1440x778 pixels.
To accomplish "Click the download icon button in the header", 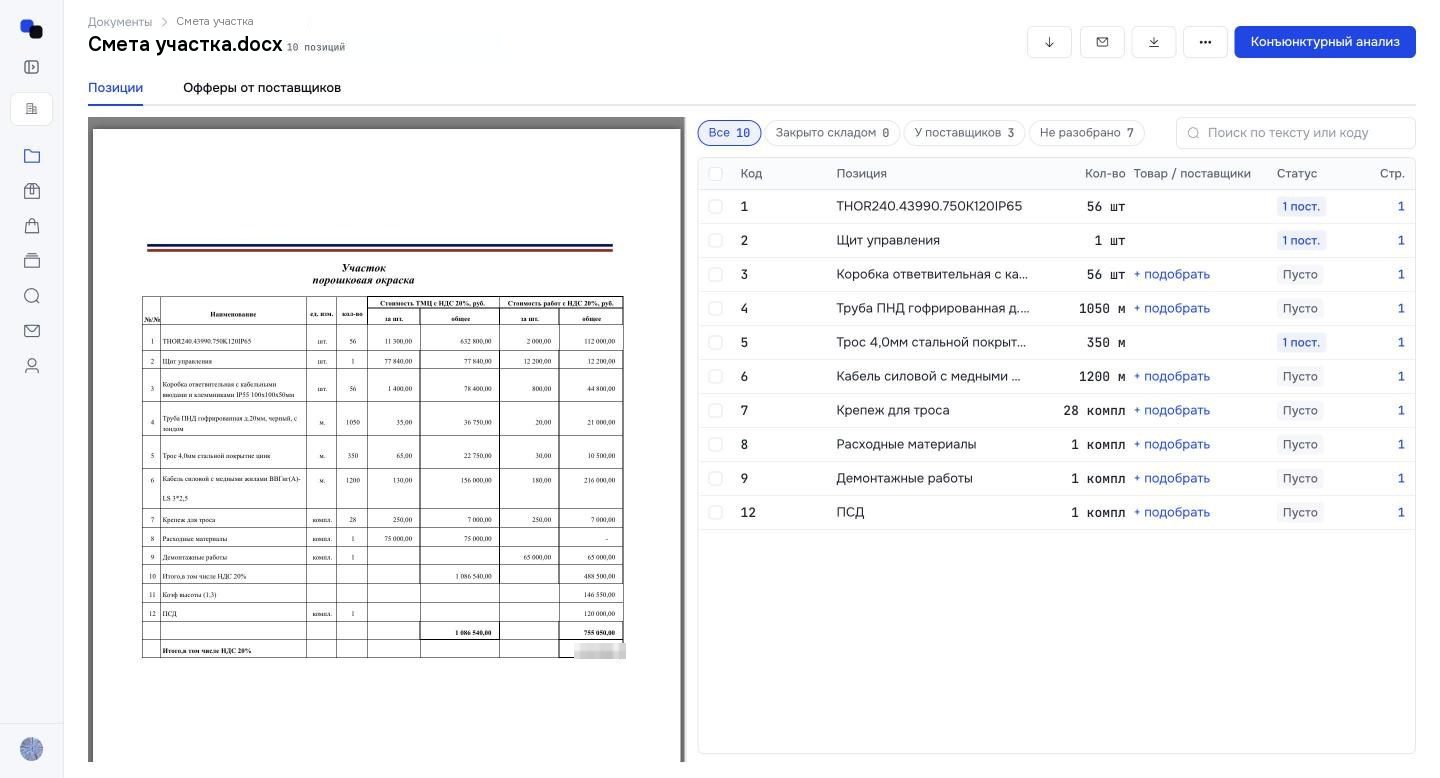I will point(1154,42).
